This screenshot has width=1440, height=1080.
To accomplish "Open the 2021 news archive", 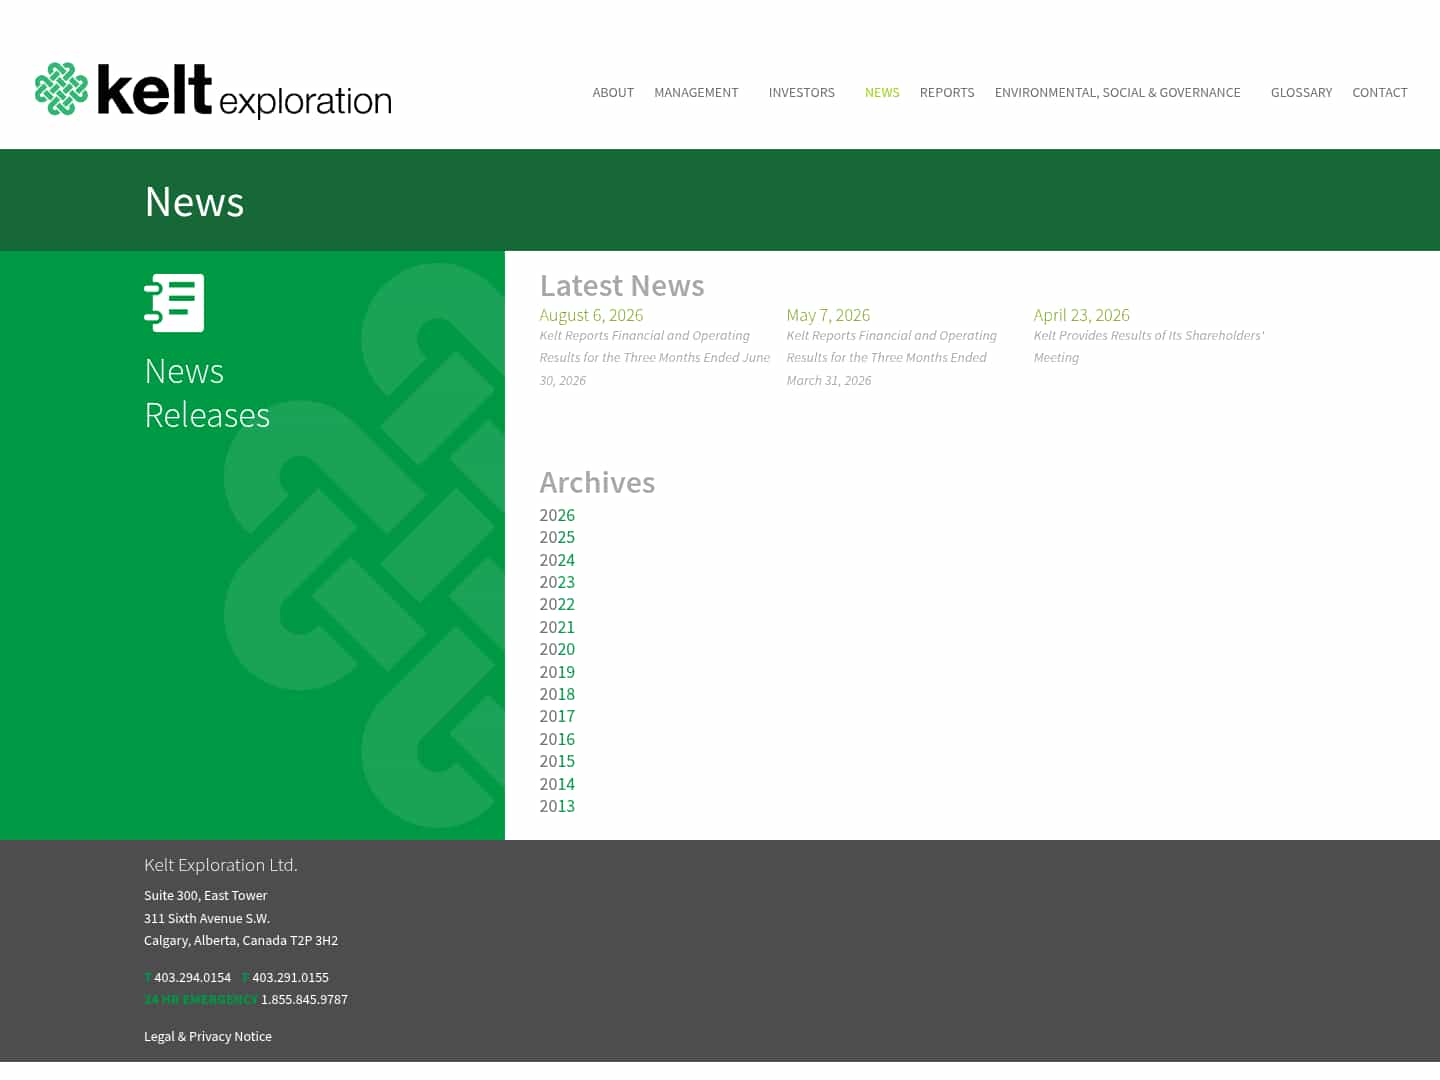I will click(557, 627).
